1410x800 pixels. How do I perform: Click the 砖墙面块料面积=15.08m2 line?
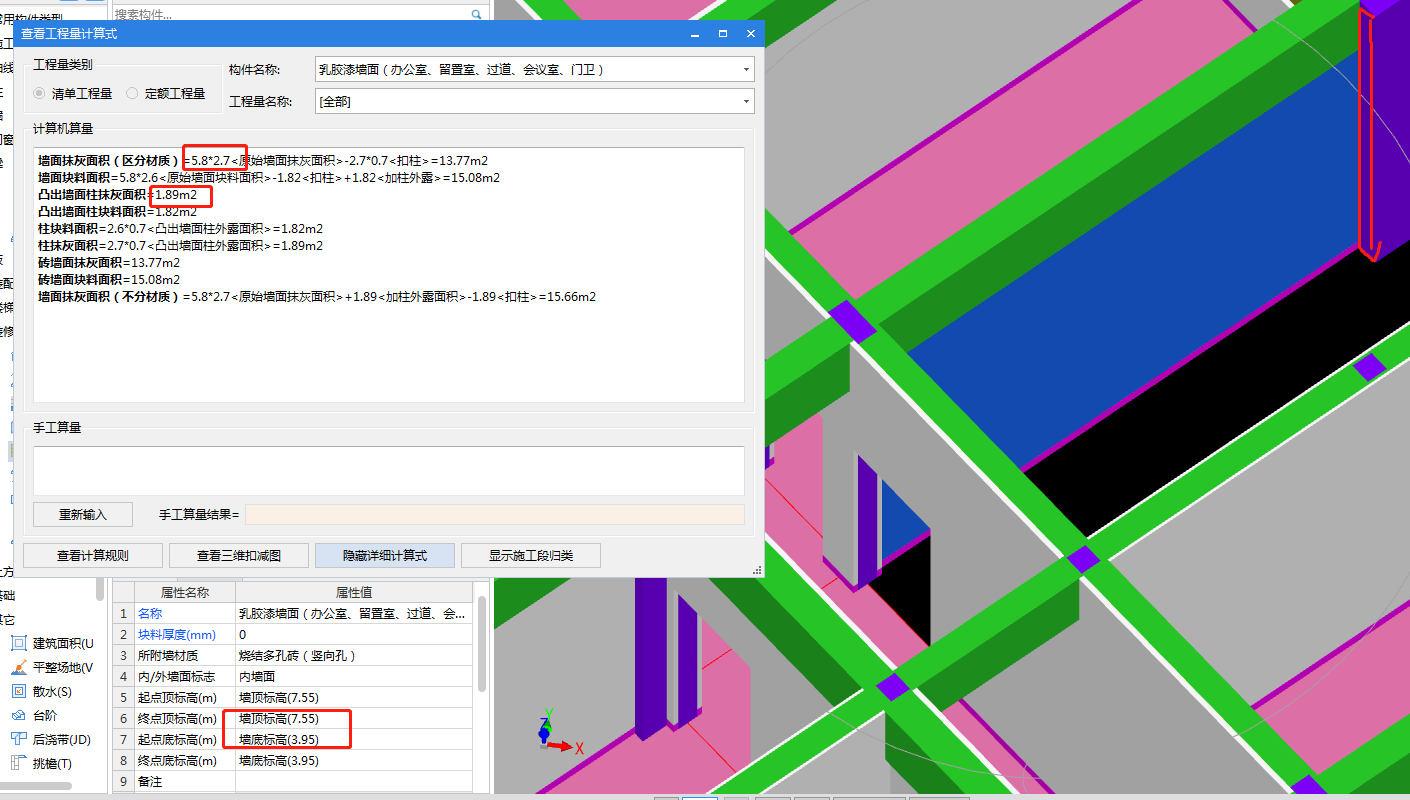click(109, 279)
